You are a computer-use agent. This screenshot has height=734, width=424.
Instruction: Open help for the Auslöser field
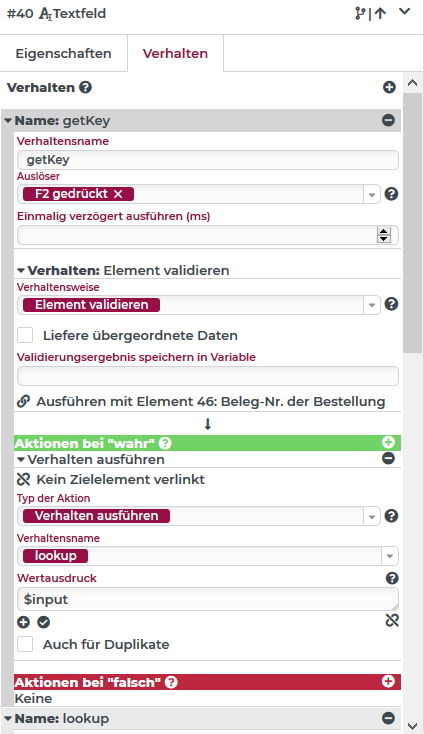pos(391,194)
